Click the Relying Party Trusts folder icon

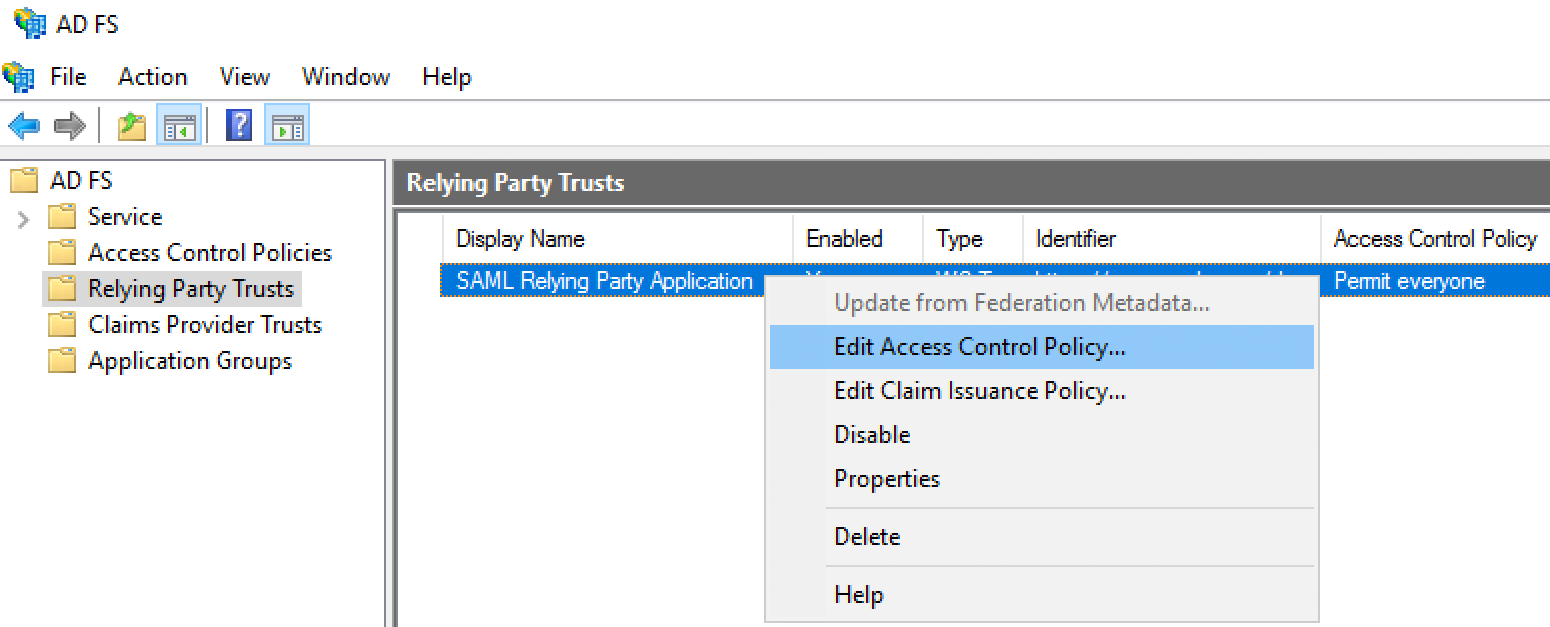click(x=62, y=288)
